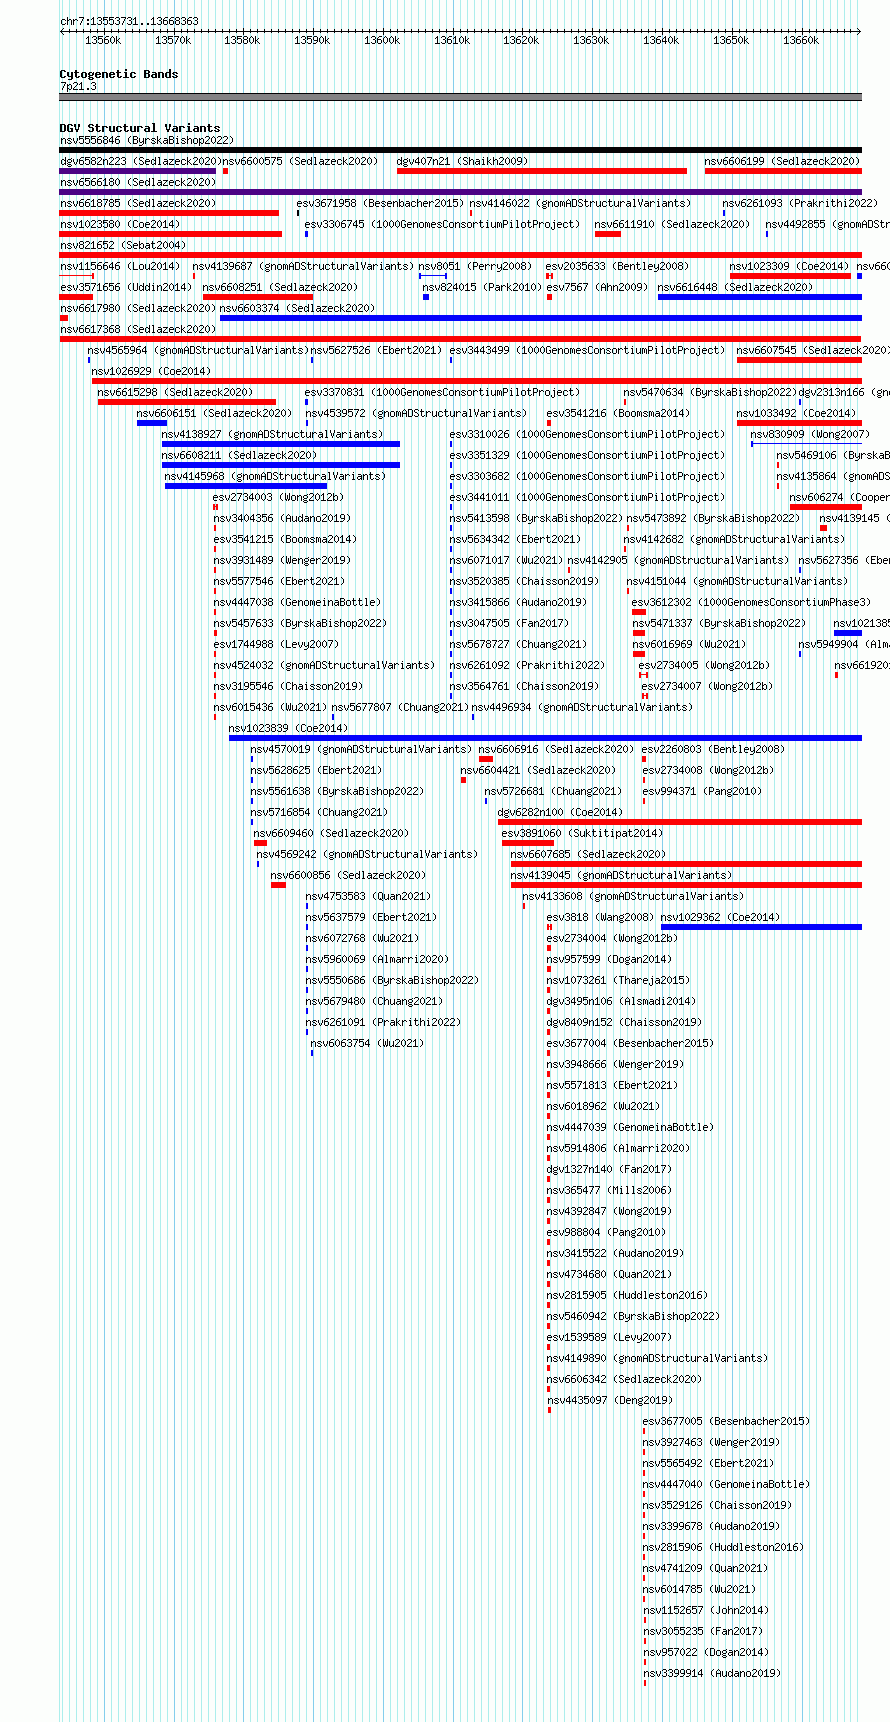Select esv3677005 (Besenbacher2015) label
Viewport: 890px width, 1722px height.
pos(726,1421)
